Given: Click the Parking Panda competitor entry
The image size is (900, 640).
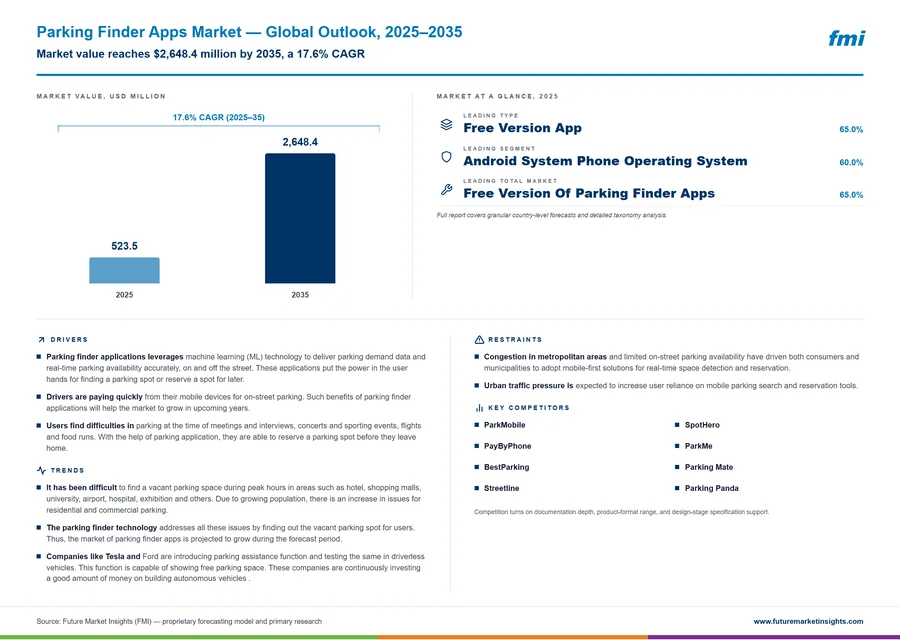Looking at the screenshot, I should pos(712,488).
